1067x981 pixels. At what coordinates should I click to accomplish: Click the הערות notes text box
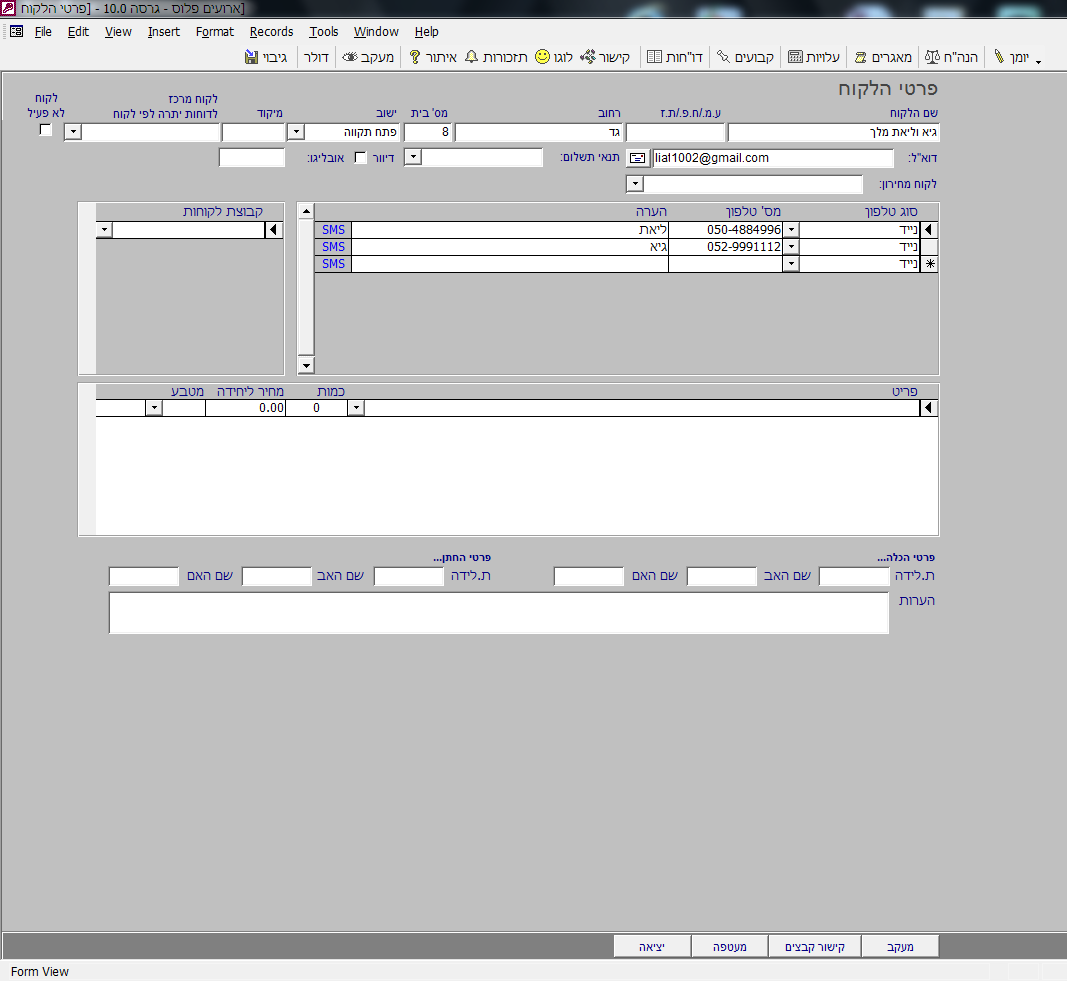coord(499,613)
